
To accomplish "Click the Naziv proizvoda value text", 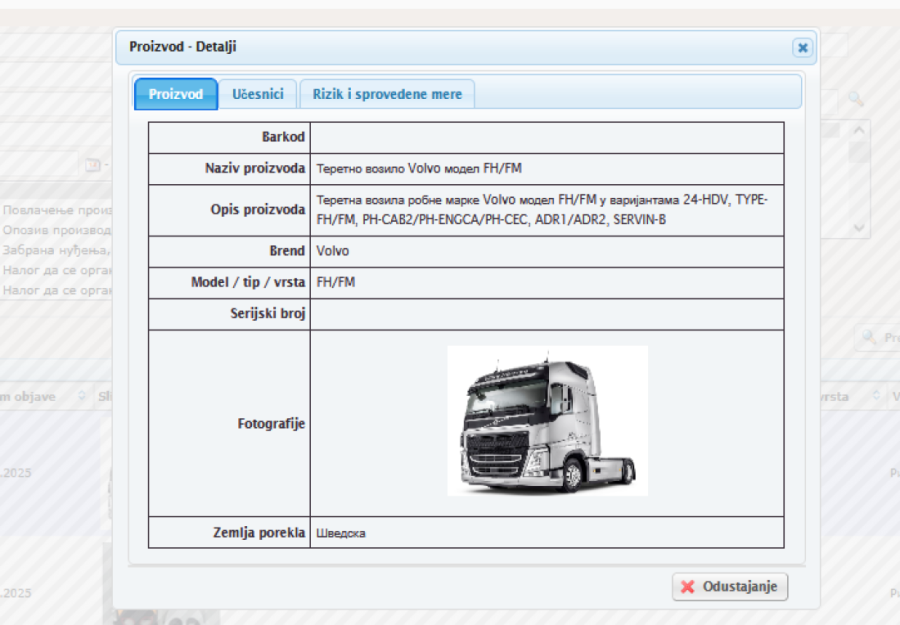I will coord(418,169).
